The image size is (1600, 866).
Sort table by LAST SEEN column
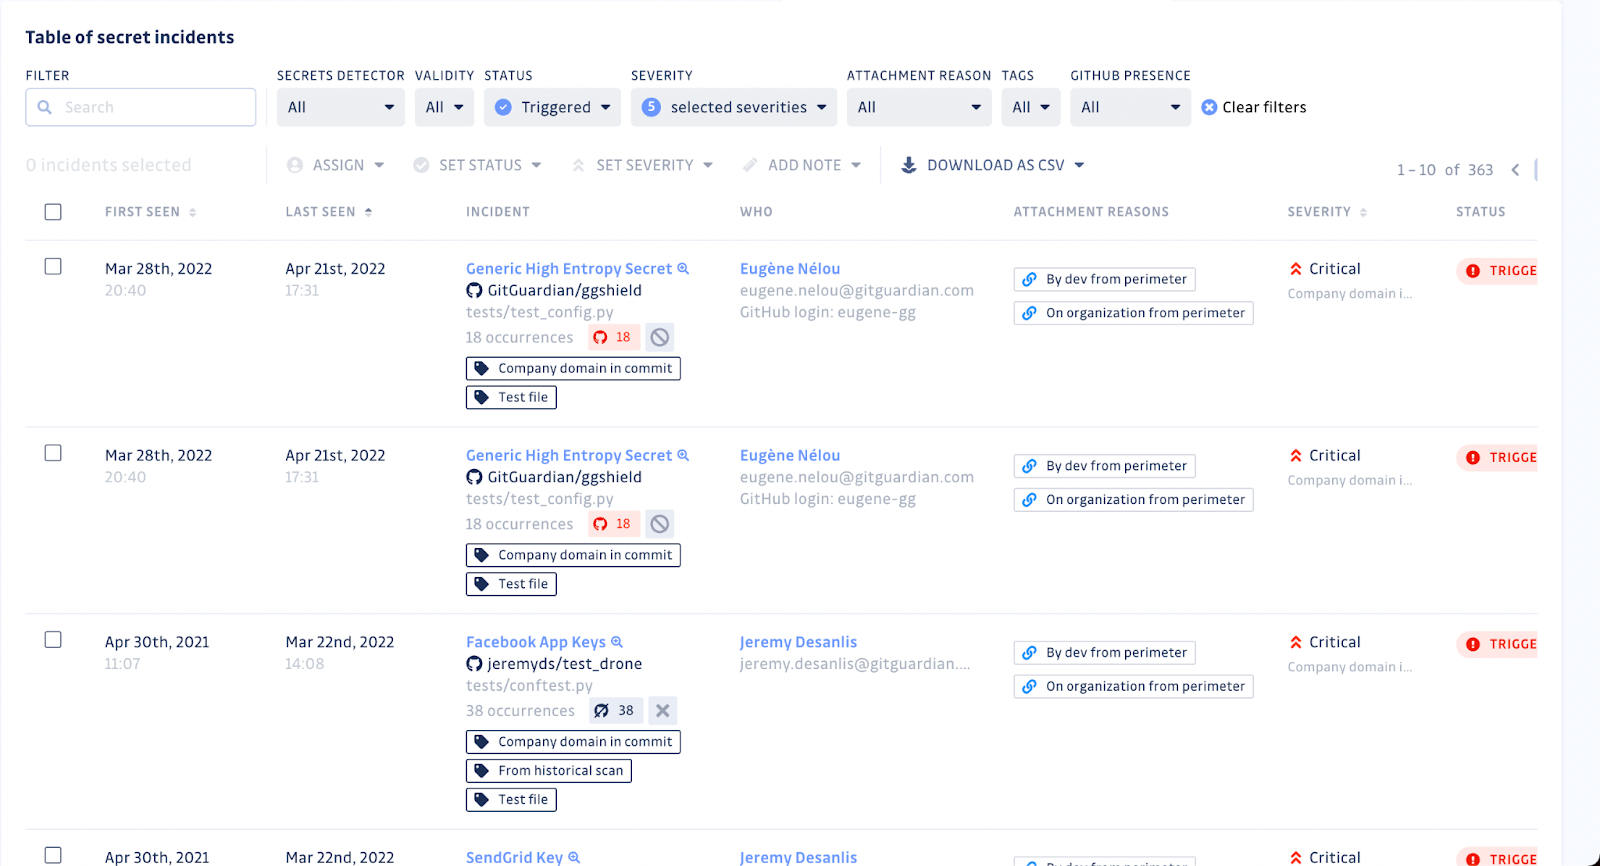(329, 212)
